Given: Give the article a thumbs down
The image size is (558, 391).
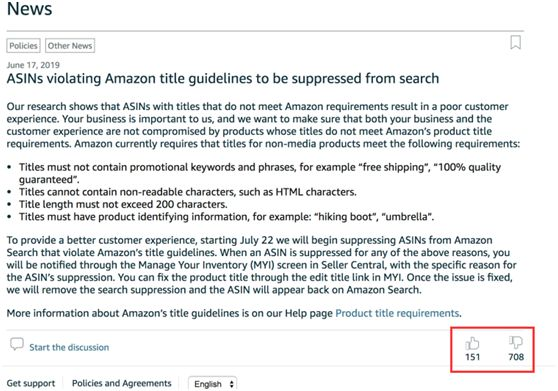Looking at the screenshot, I should (516, 343).
